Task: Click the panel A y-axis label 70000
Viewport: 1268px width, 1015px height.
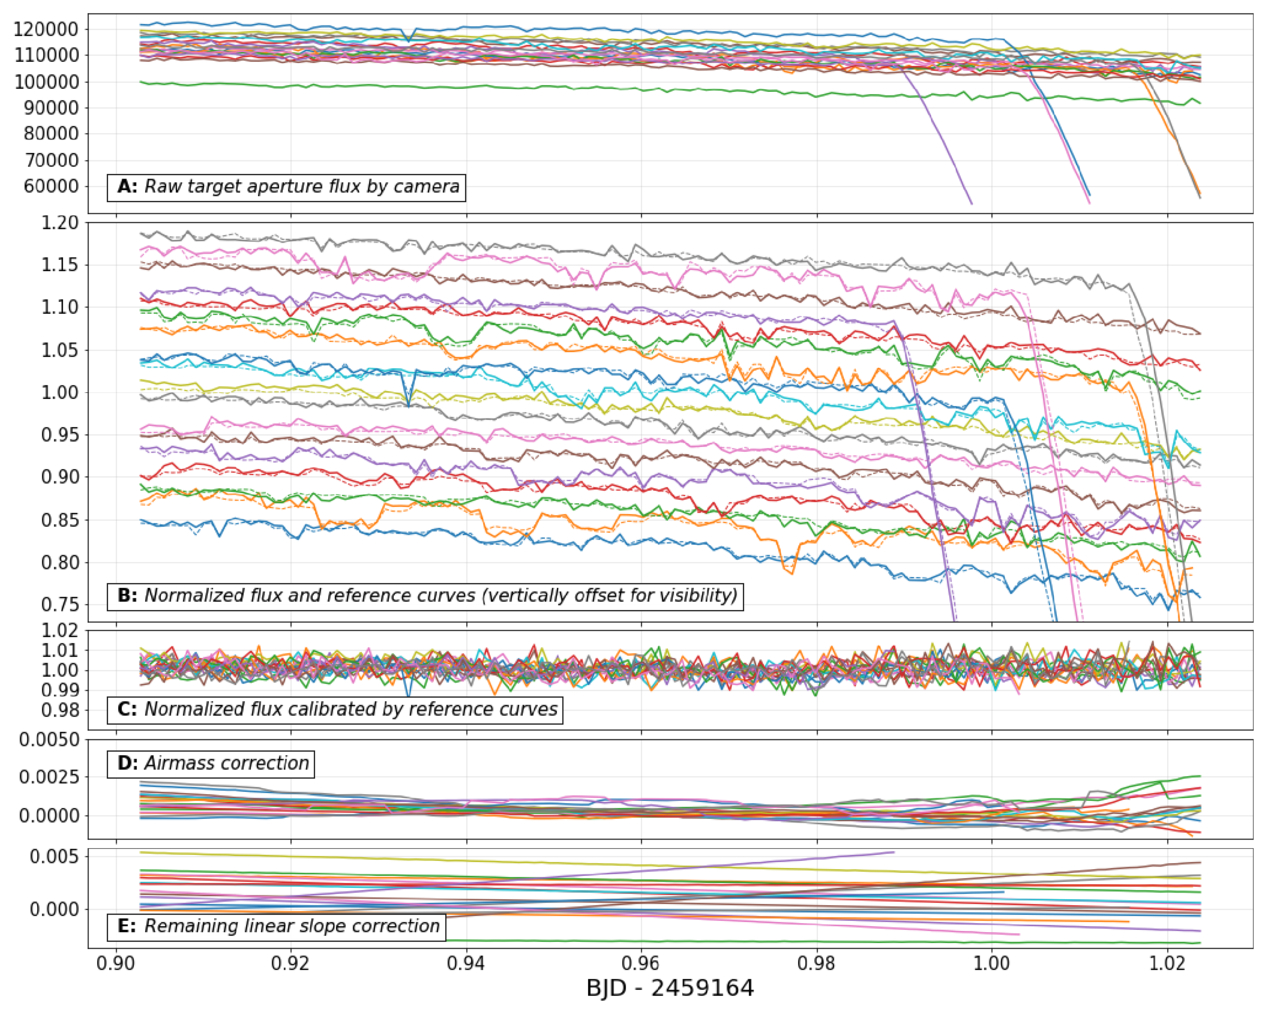Action: coord(51,160)
